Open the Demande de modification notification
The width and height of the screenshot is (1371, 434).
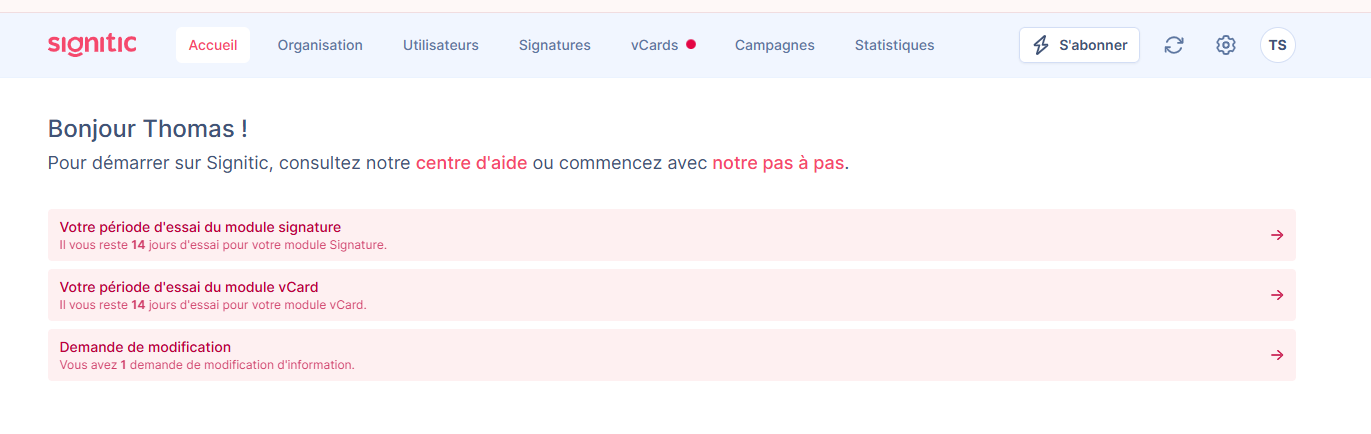point(672,355)
